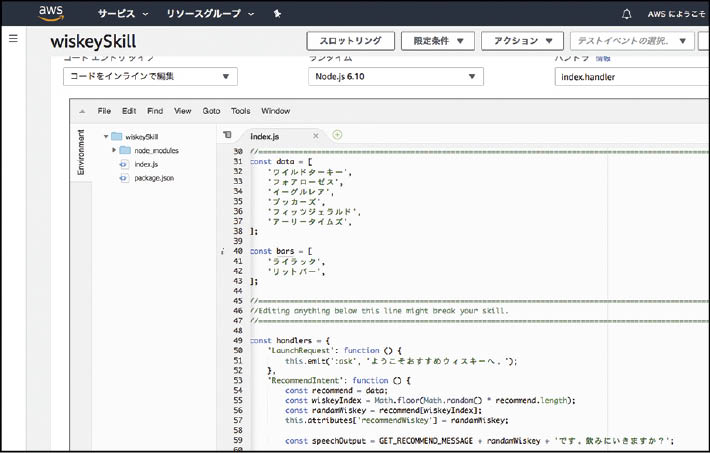Viewport: 710px width, 453px height.
Task: Click GET_RECOMMEND_MESSAGE on line 59
Action: [426, 441]
